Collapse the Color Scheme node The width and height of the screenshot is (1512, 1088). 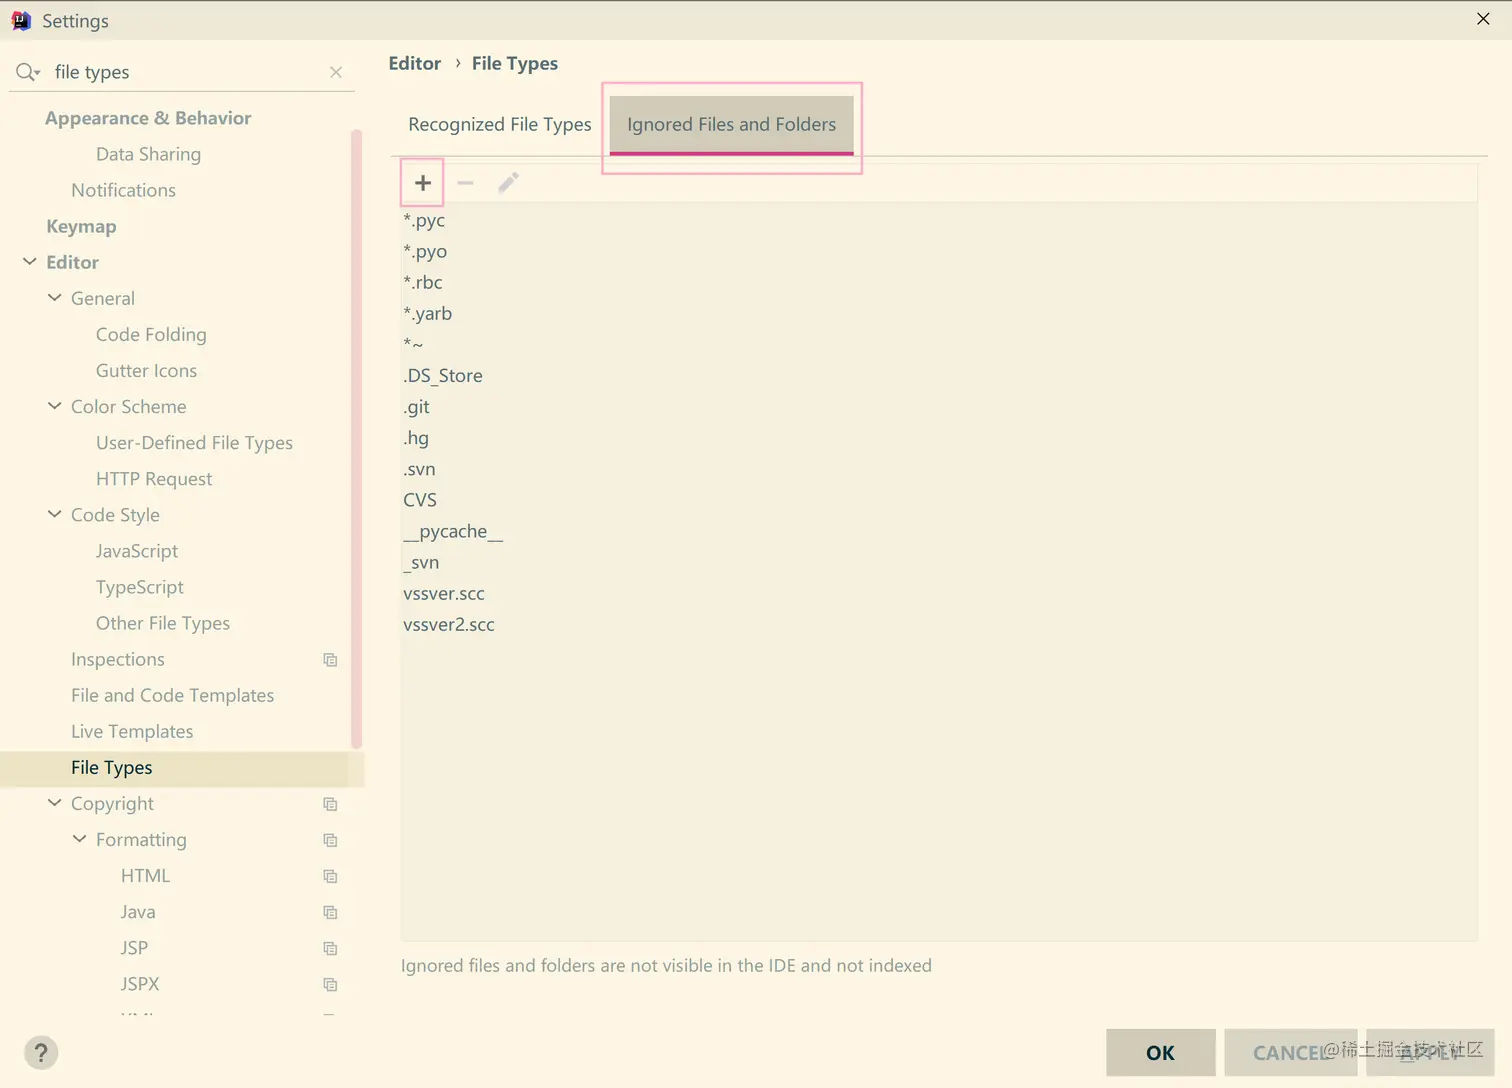(54, 406)
